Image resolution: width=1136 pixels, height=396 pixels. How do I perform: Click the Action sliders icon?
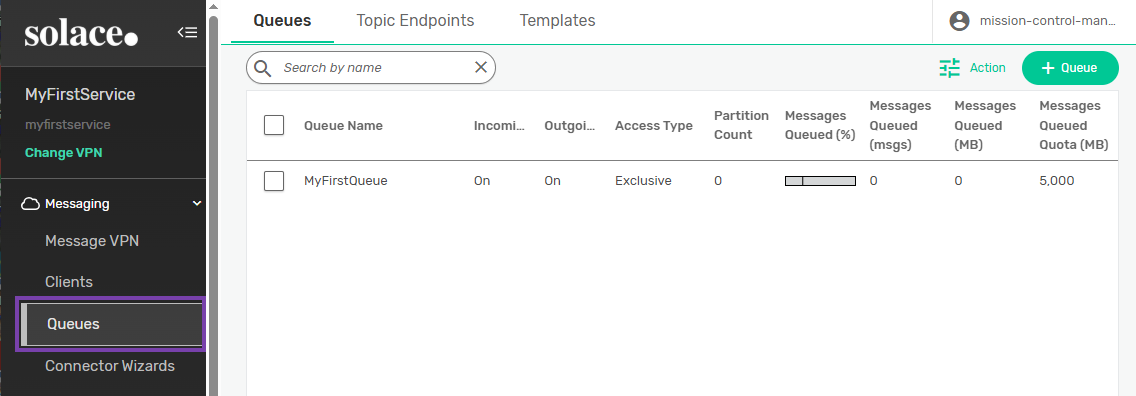(949, 68)
